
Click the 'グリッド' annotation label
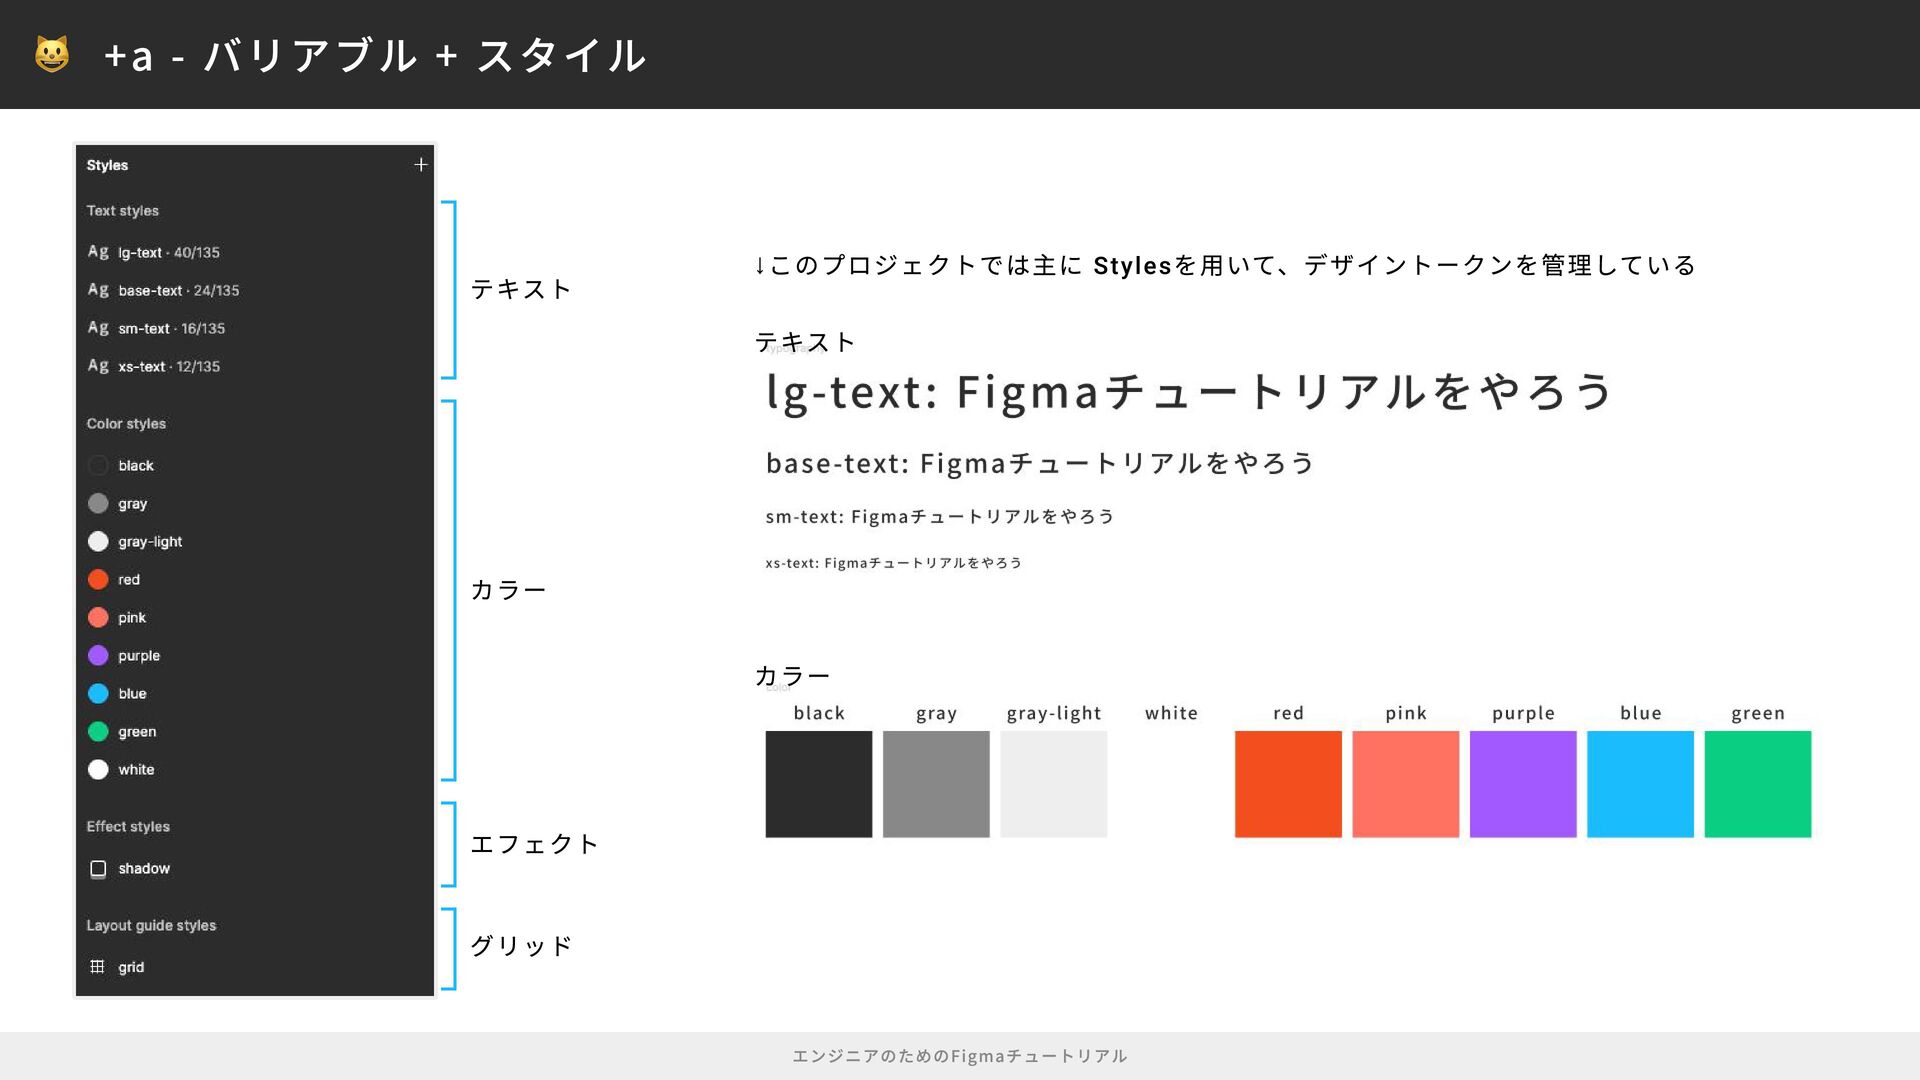click(x=521, y=946)
